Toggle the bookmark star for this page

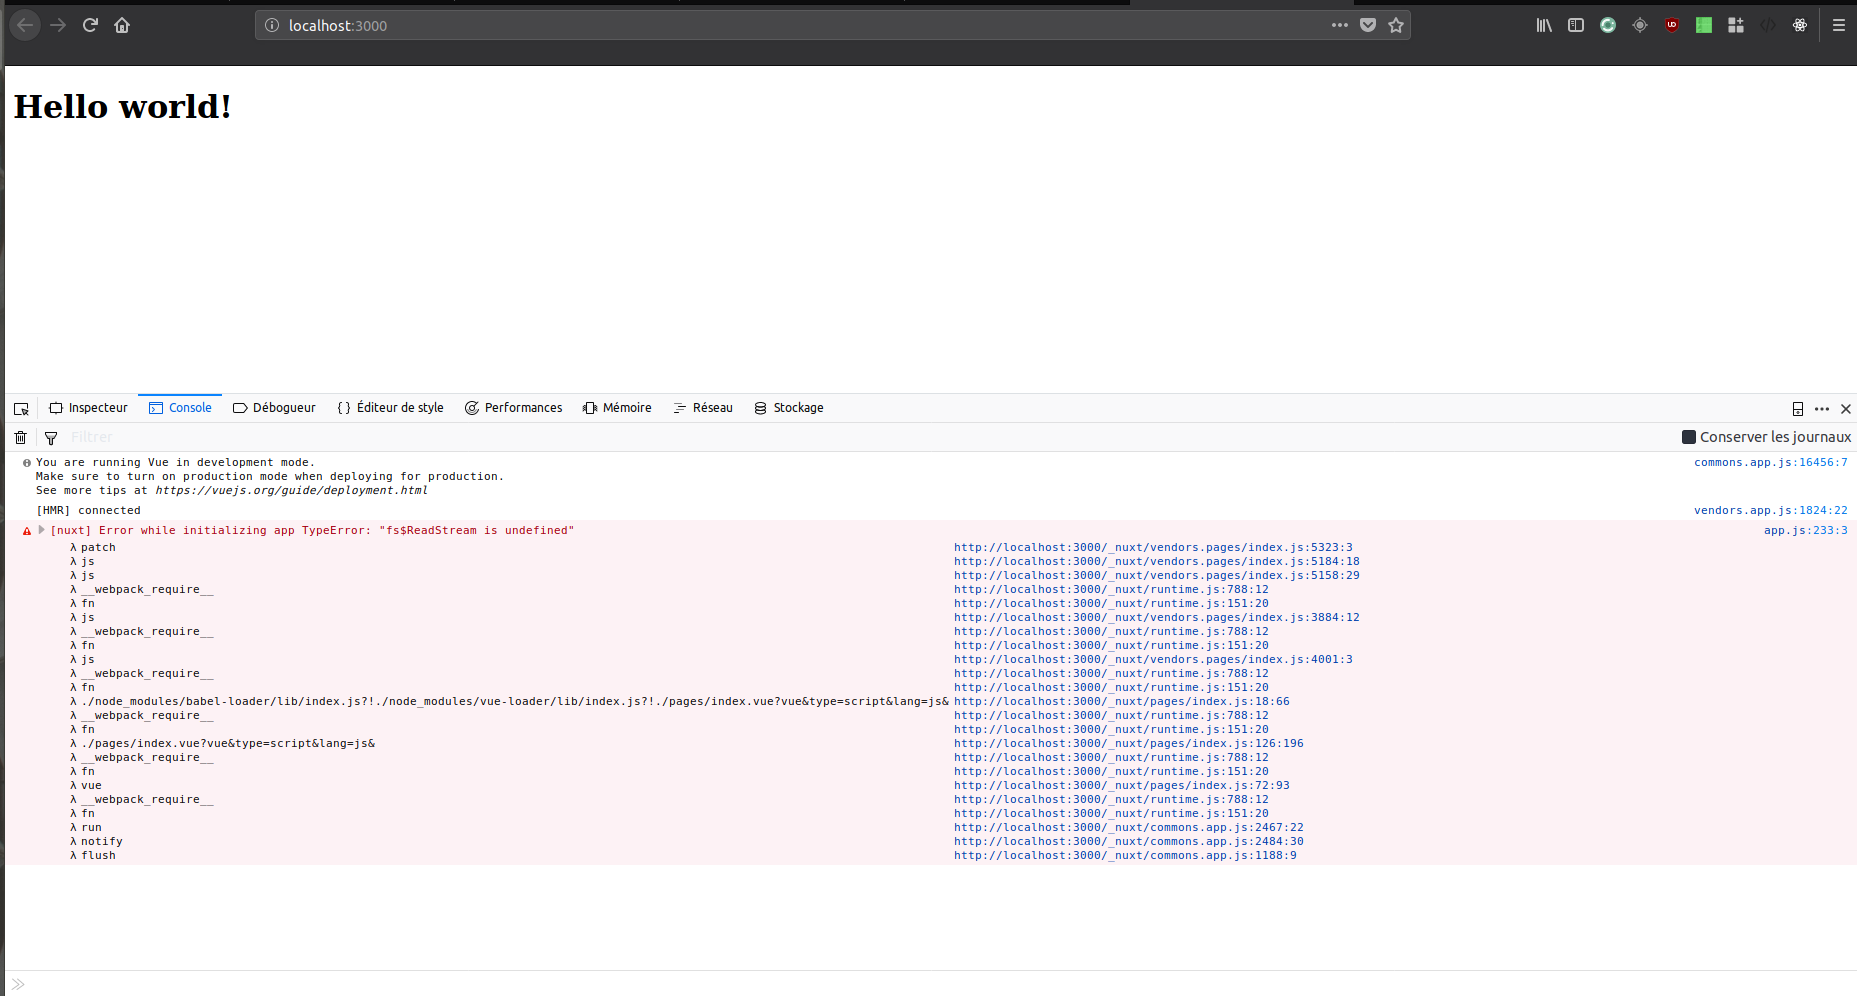click(x=1396, y=25)
